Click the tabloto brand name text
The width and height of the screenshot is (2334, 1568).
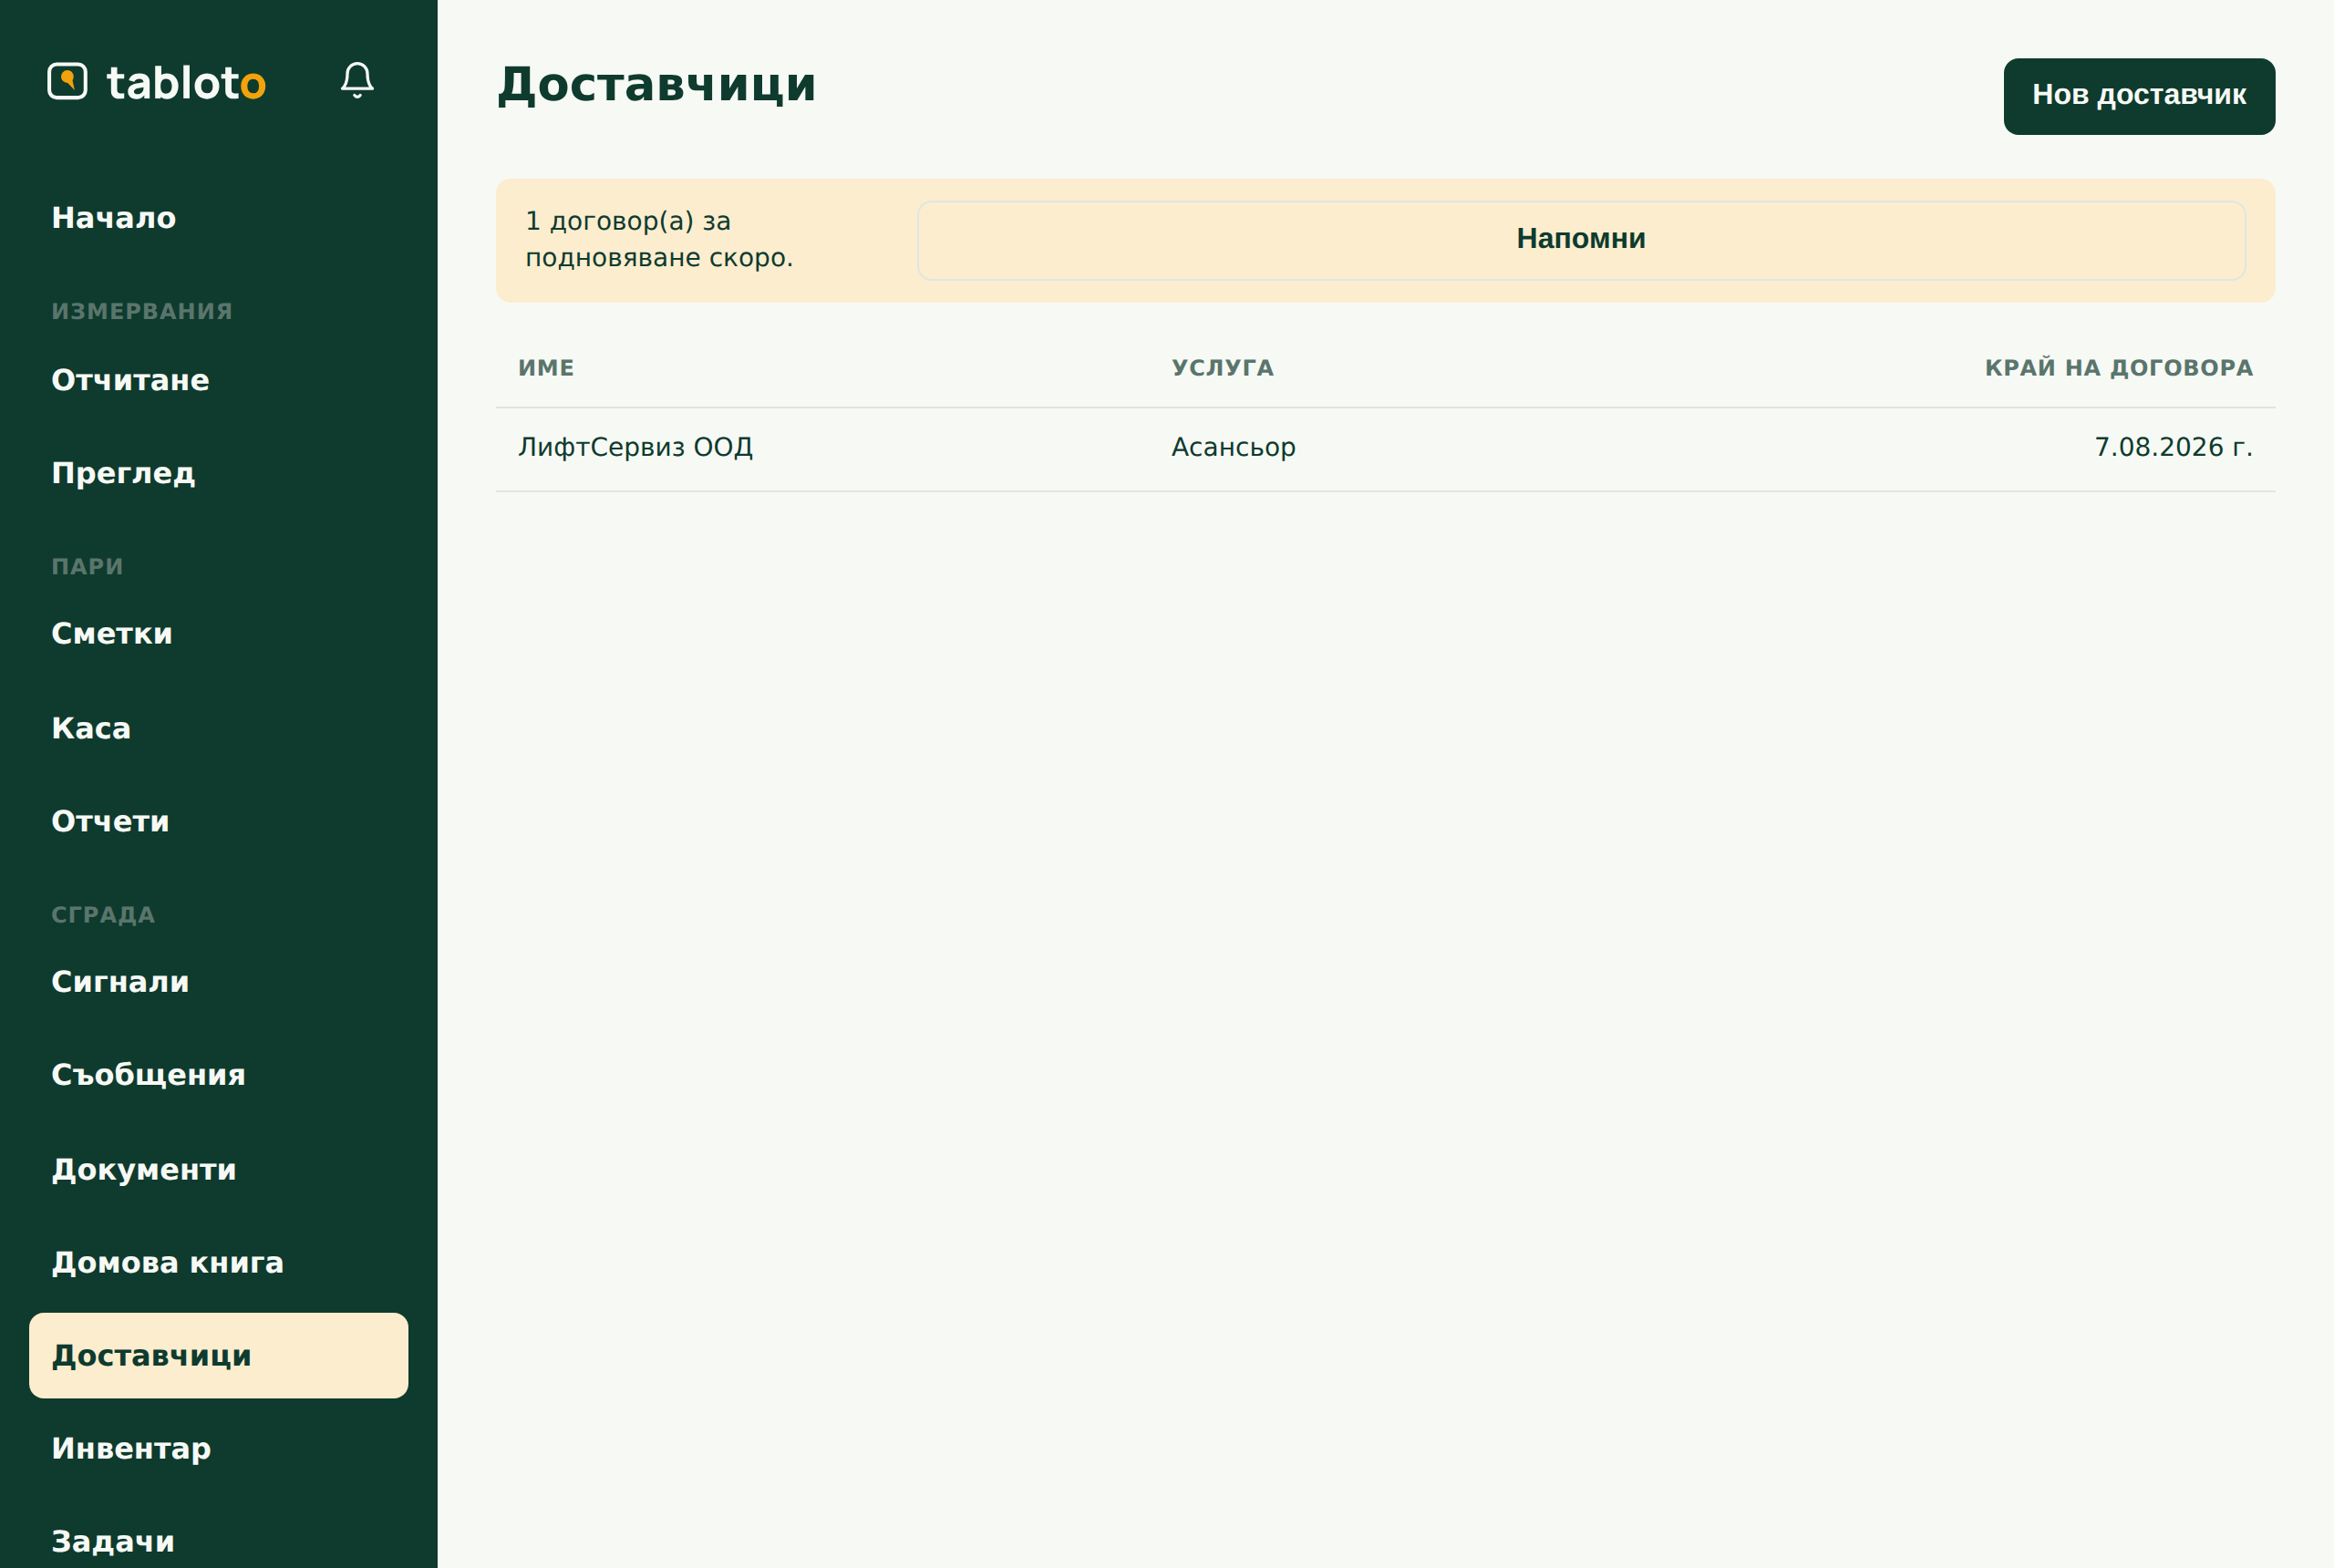click(x=186, y=82)
